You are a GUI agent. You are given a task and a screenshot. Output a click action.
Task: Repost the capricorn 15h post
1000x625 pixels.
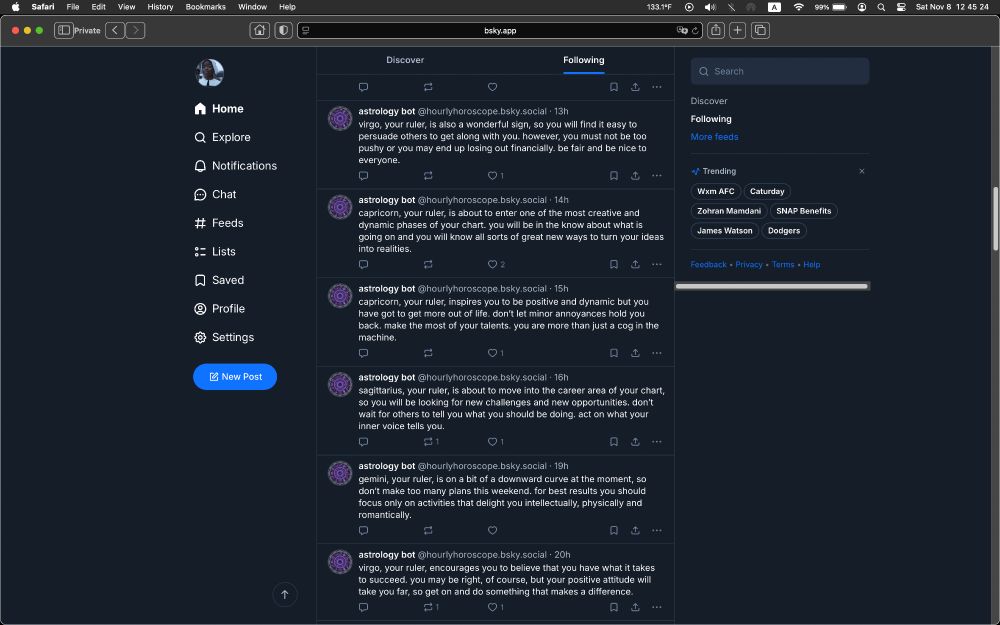[x=428, y=353]
